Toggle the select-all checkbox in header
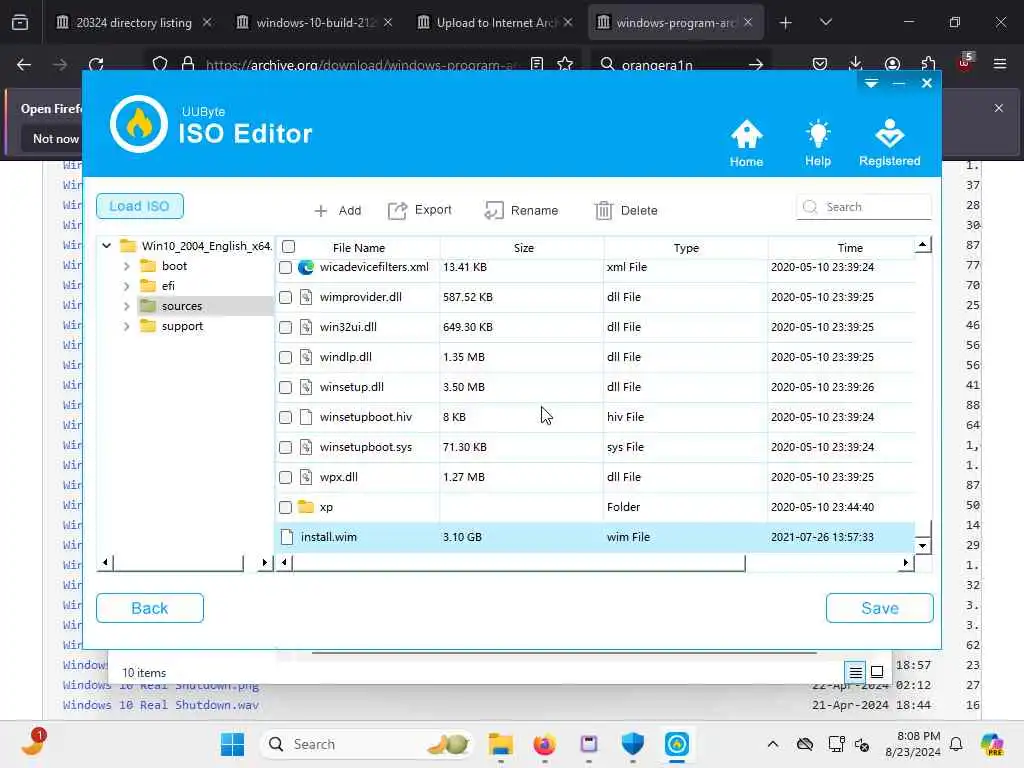The image size is (1024, 768). (289, 247)
